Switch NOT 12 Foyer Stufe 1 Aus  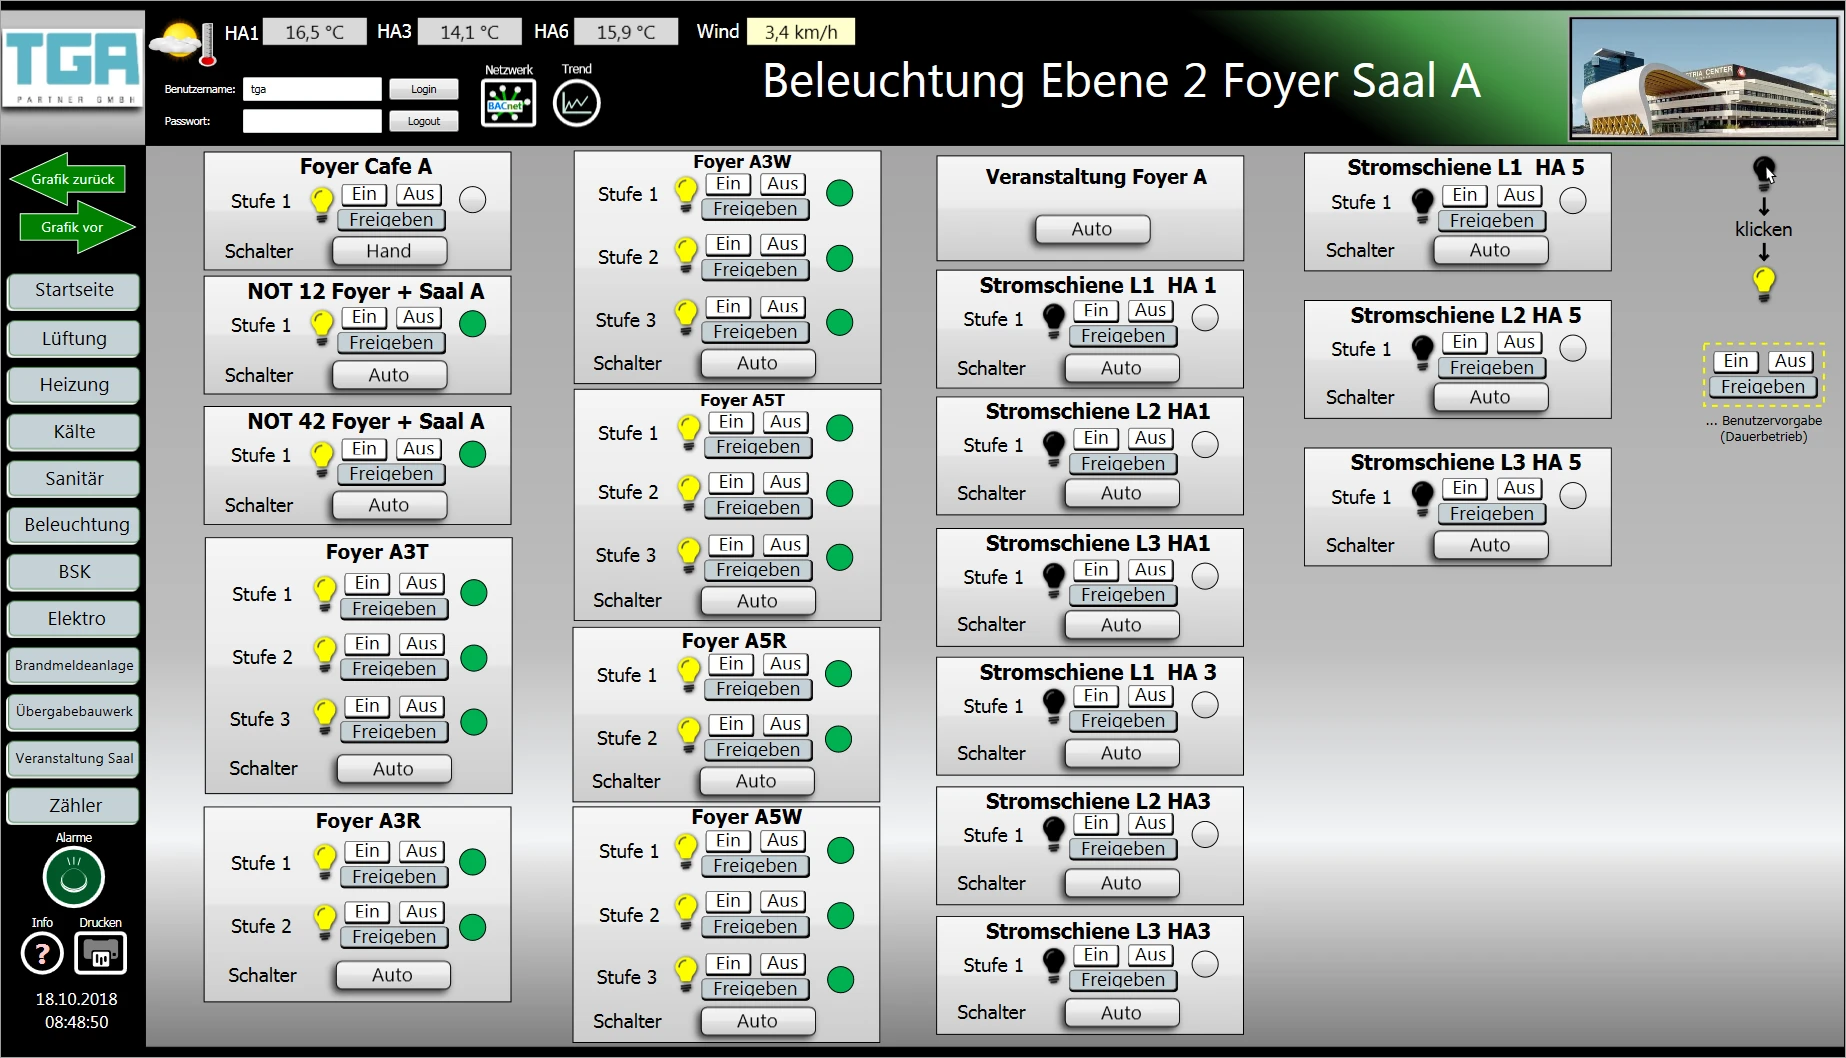tap(419, 317)
